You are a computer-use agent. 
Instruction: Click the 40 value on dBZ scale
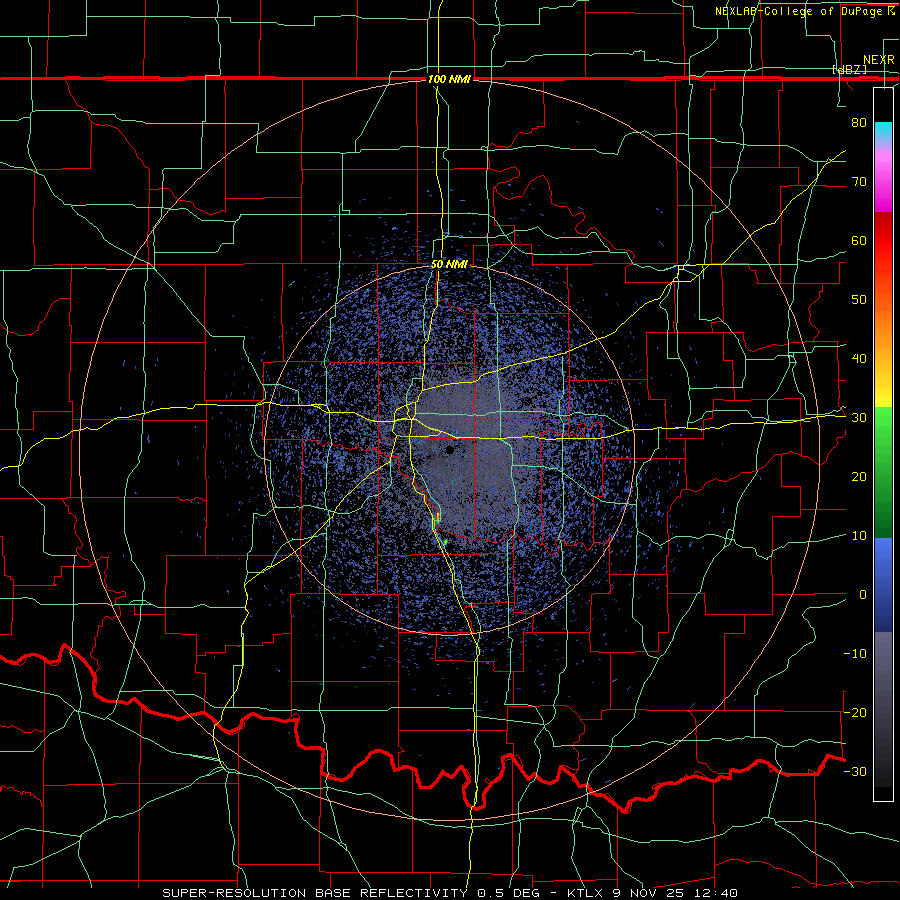tap(859, 358)
